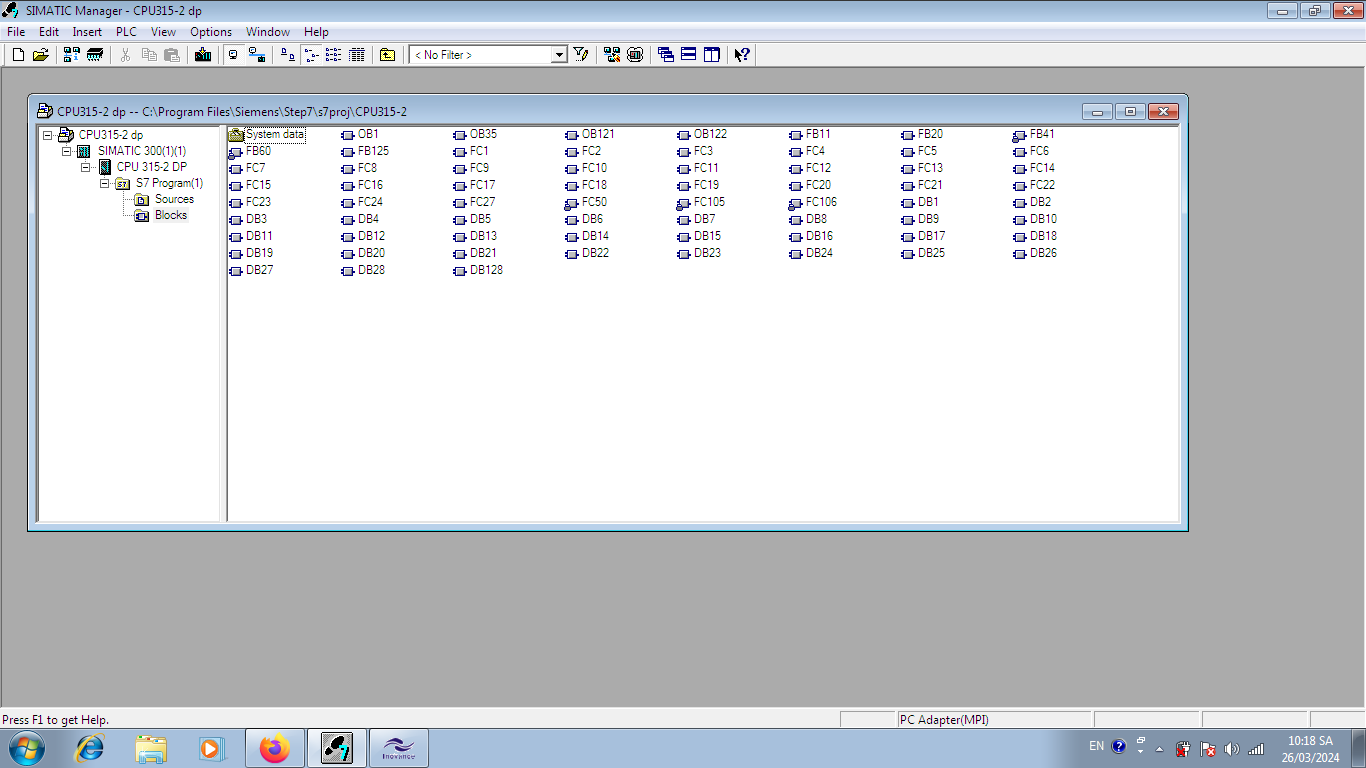The height and width of the screenshot is (768, 1366).
Task: Toggle Simulation on/off toolbar button
Action: tap(634, 55)
